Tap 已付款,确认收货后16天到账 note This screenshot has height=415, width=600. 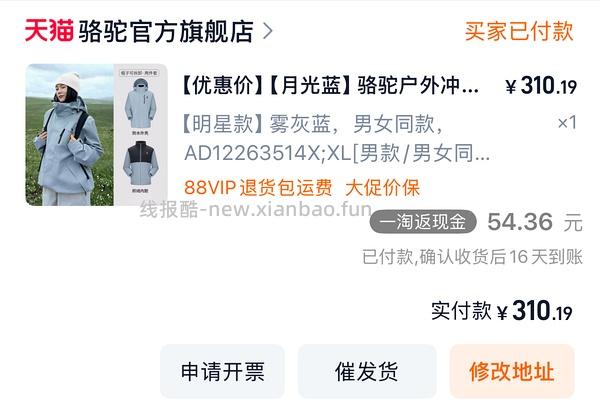pos(472,257)
